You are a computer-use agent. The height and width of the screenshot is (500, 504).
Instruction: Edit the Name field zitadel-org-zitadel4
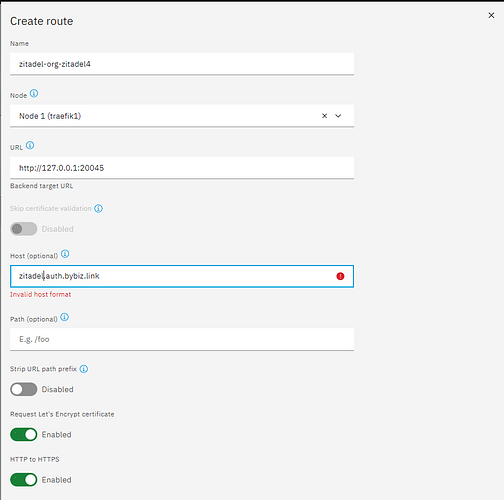(x=182, y=64)
